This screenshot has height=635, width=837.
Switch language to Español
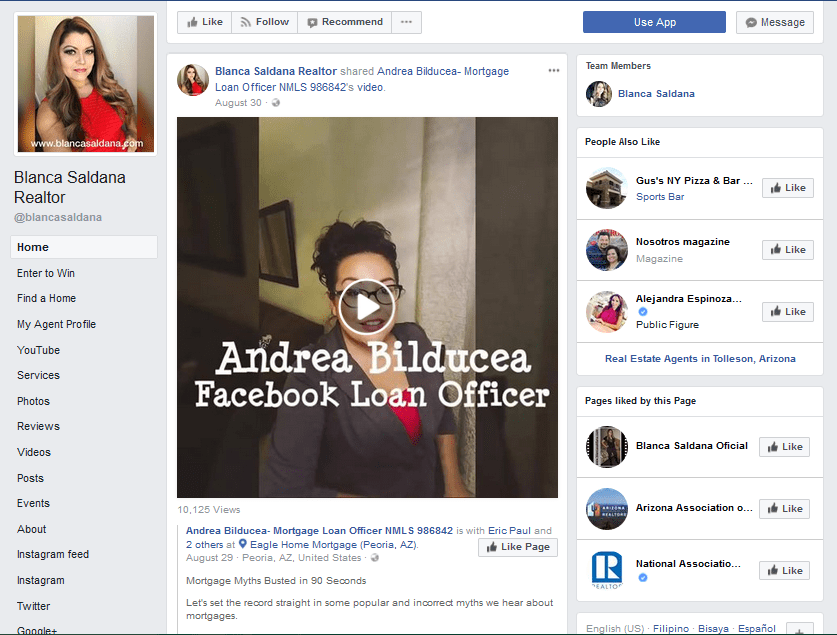click(x=756, y=629)
